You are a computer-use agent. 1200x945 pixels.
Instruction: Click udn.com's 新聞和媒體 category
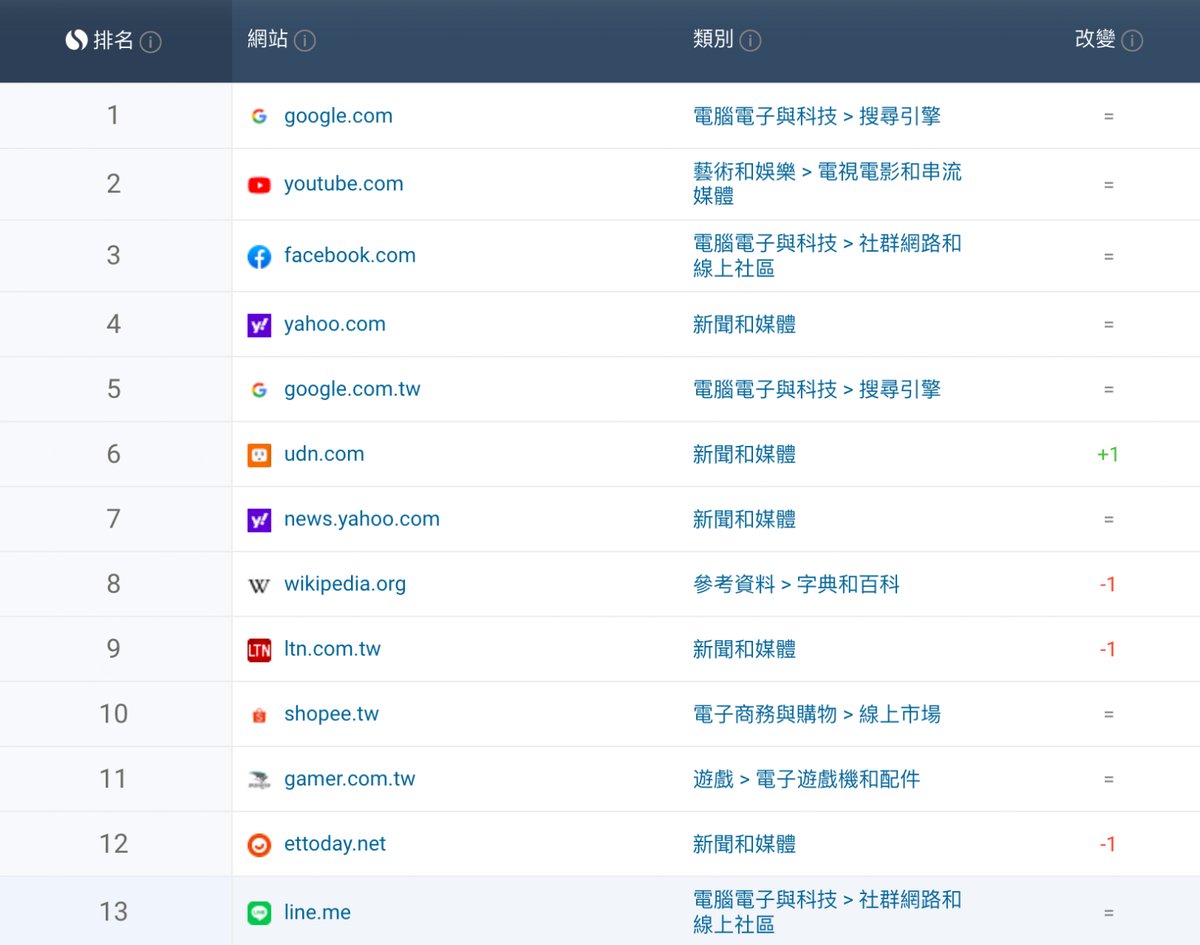click(745, 454)
